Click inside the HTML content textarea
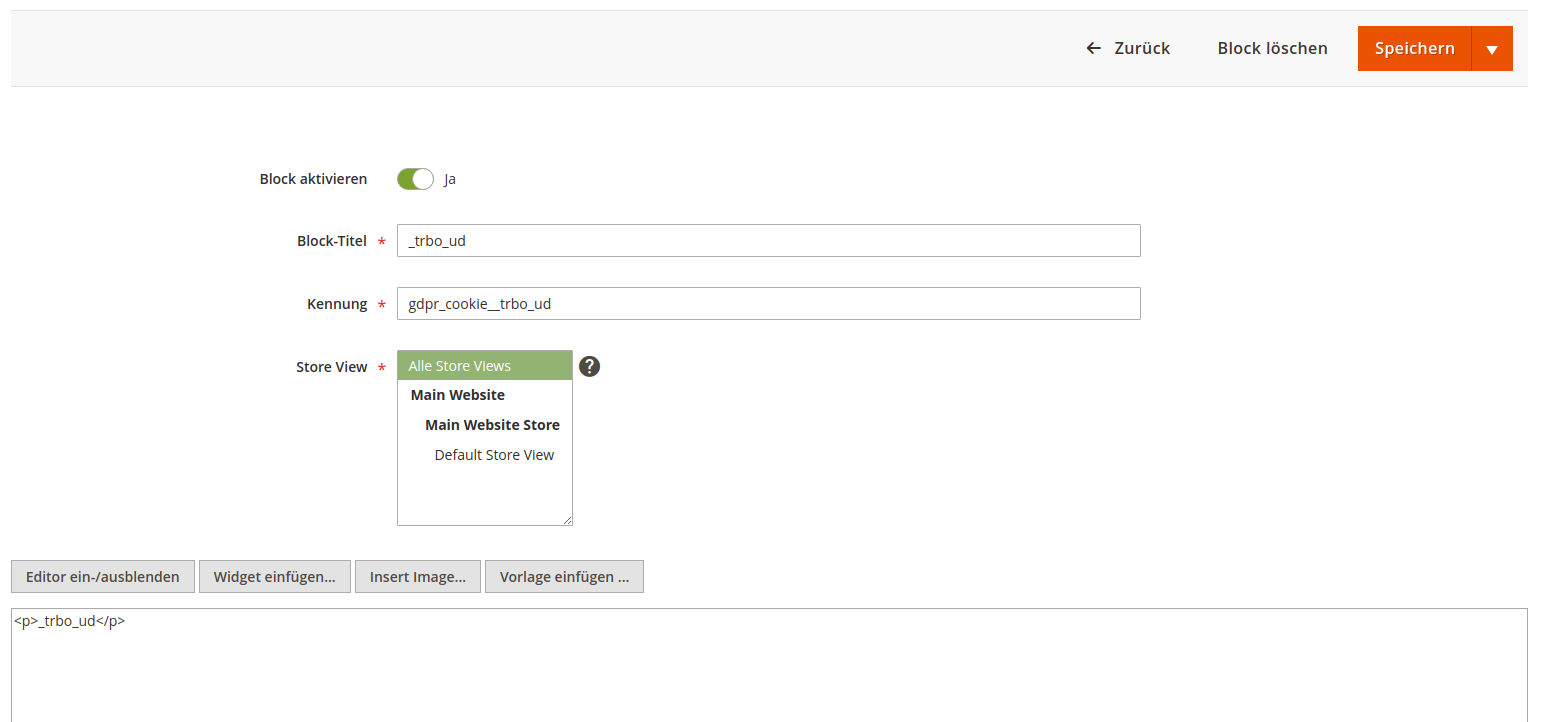Viewport: 1542px width, 722px height. pyautogui.click(x=769, y=665)
